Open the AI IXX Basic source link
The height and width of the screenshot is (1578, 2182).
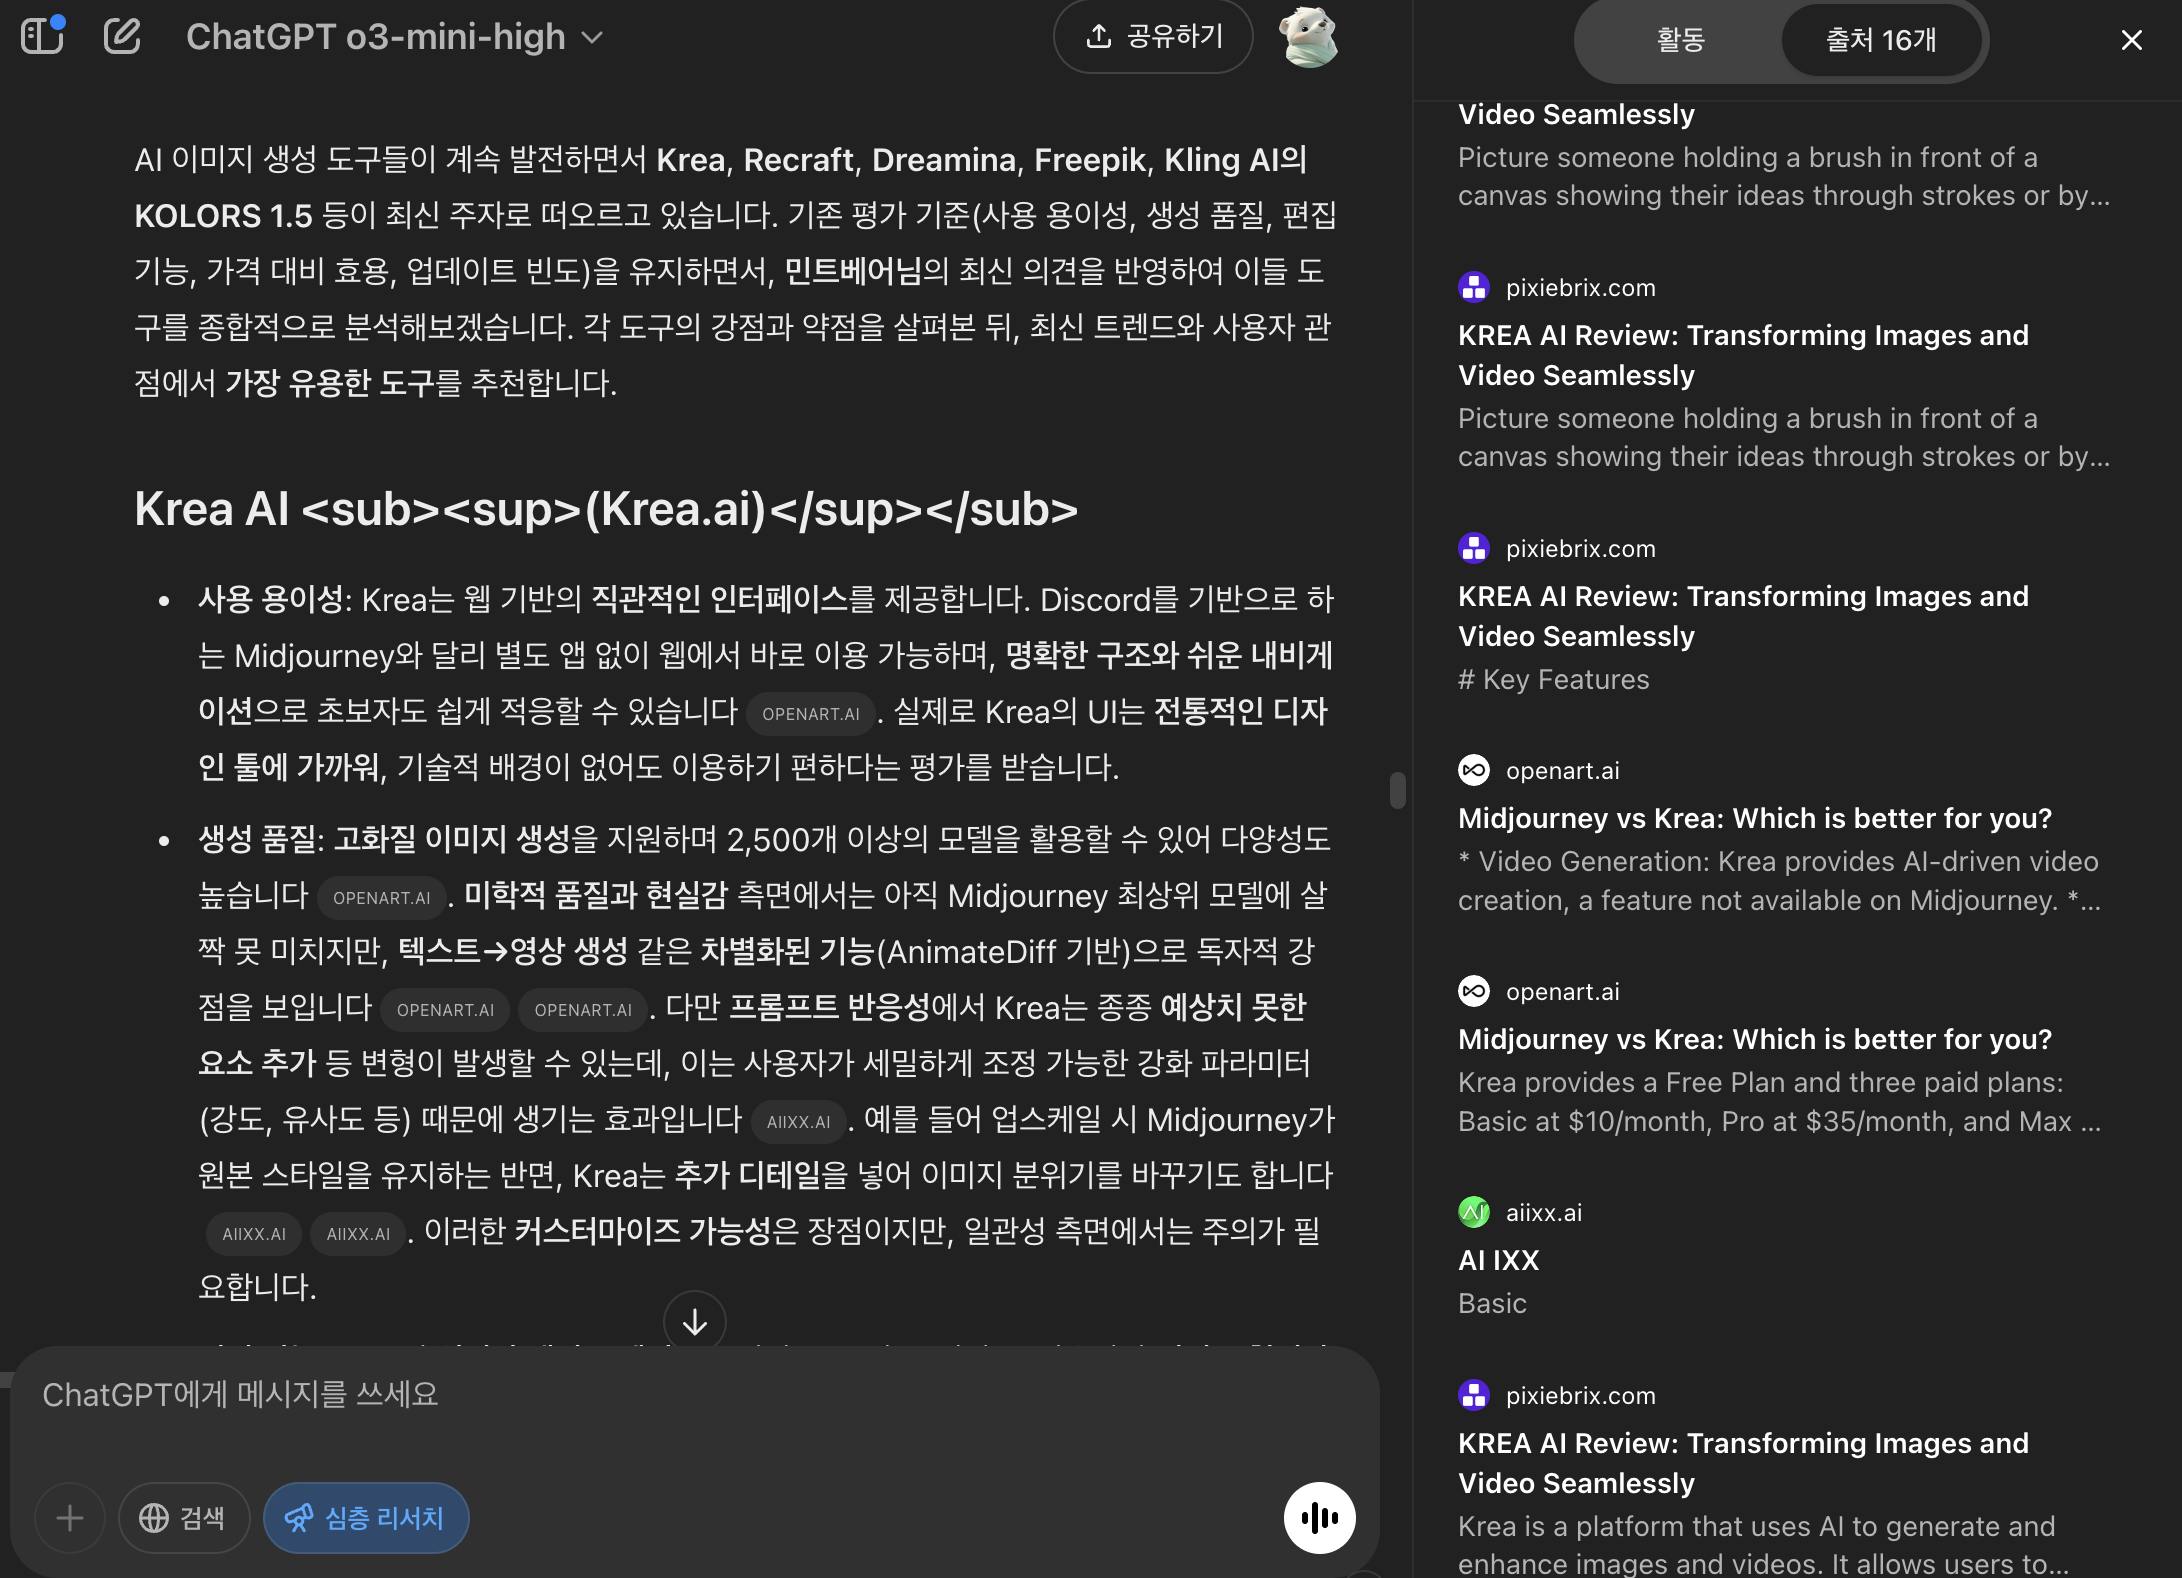[1498, 1260]
